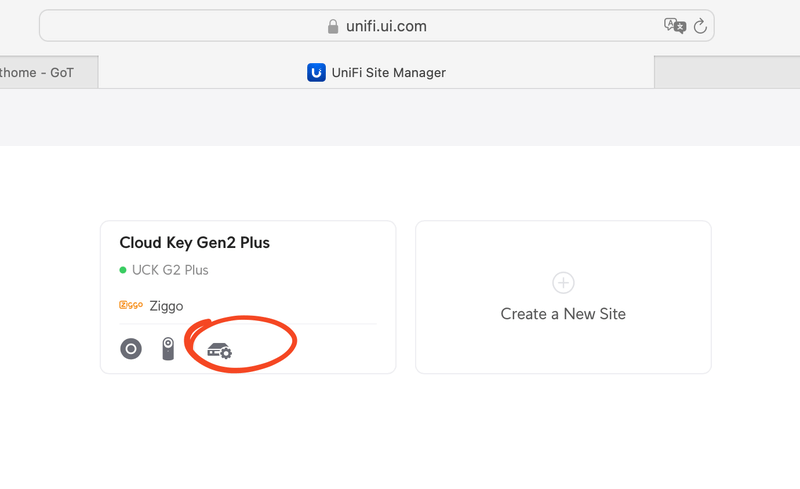Image resolution: width=800 pixels, height=489 pixels.
Task: Open the UniFi OS console settings icon
Action: tap(219, 350)
